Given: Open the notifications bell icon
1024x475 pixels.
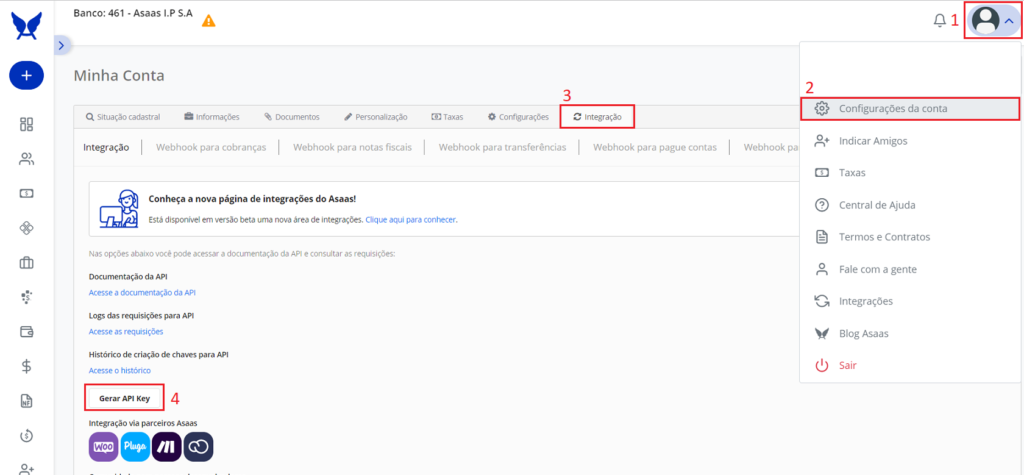Looking at the screenshot, I should (939, 20).
